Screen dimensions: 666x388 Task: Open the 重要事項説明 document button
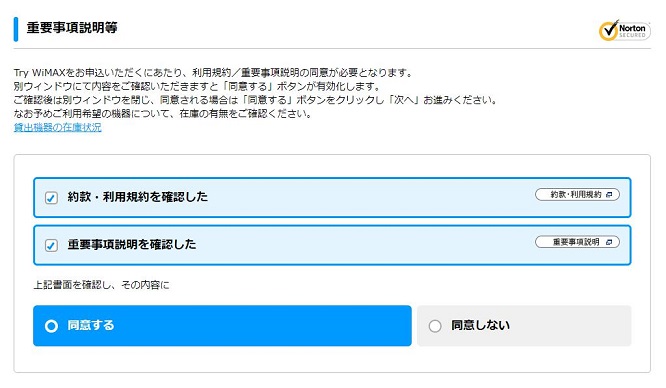[x=577, y=242]
